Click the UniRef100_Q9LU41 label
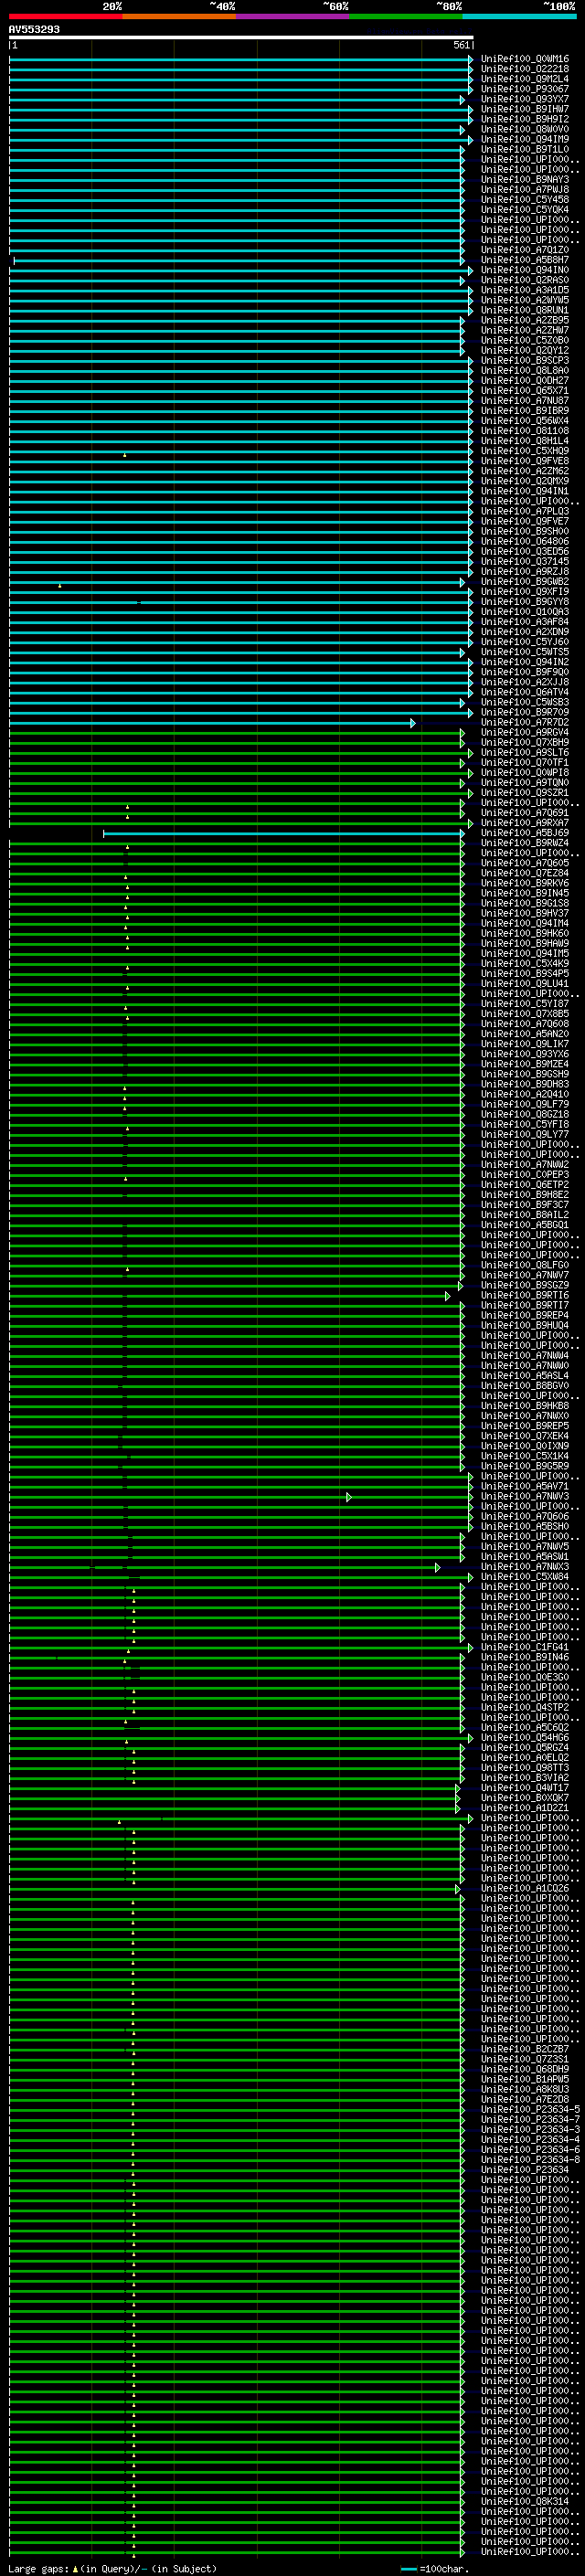 [x=525, y=983]
